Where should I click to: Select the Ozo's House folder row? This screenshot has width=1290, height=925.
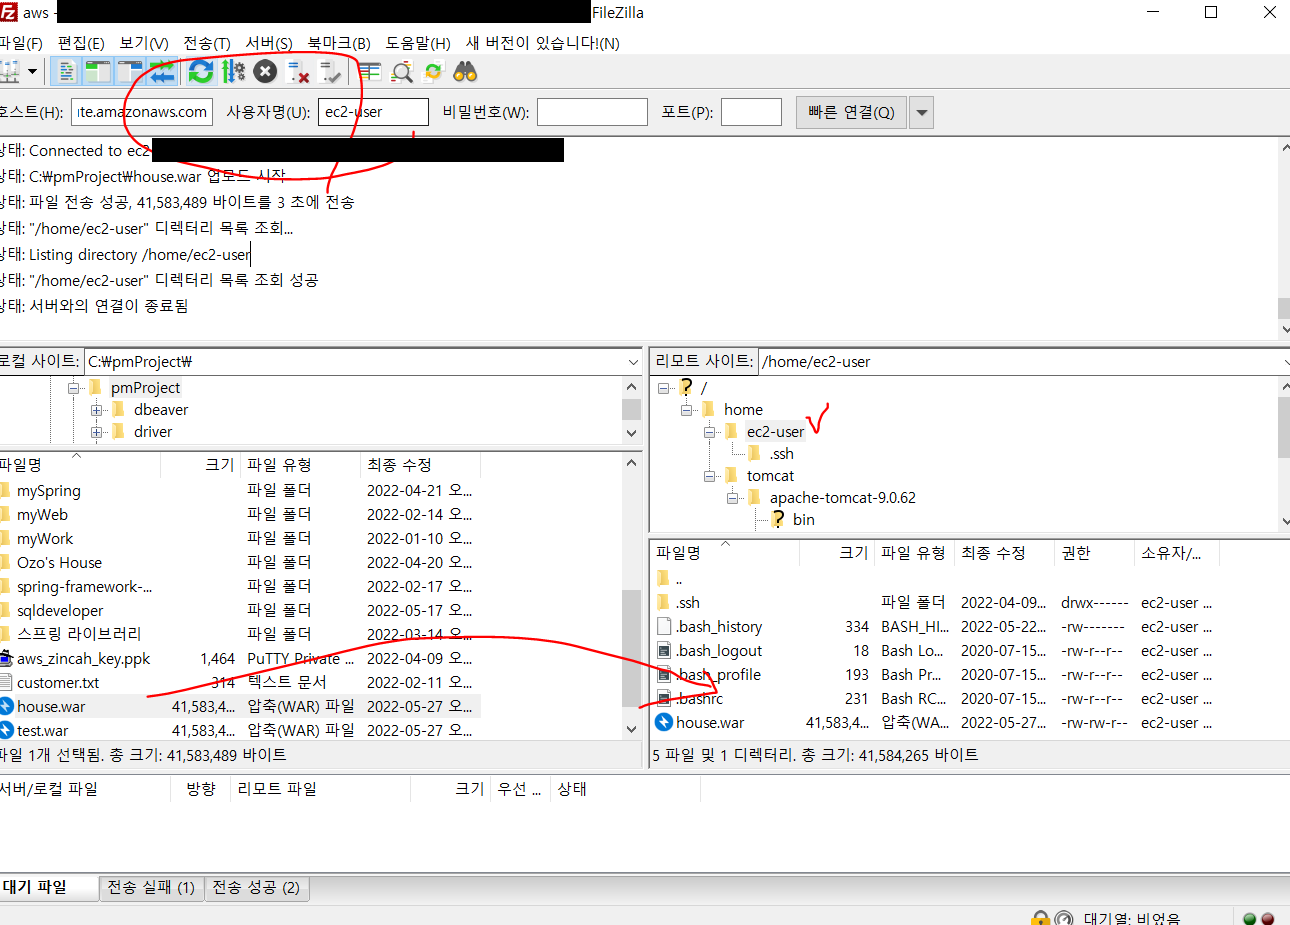240,562
